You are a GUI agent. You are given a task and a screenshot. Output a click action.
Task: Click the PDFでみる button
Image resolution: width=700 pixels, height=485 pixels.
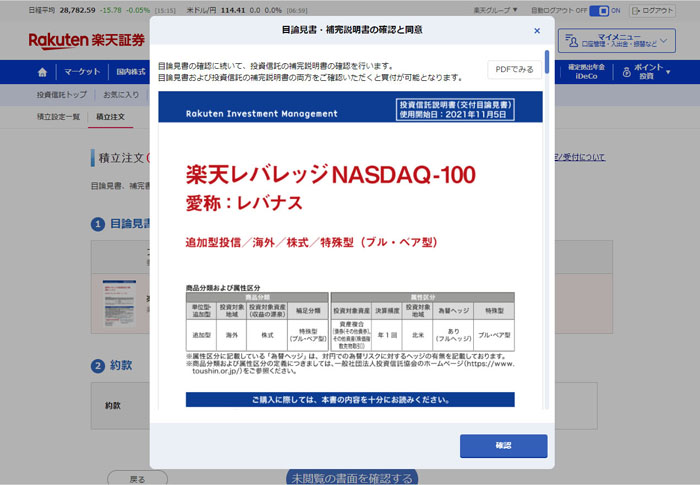(x=515, y=69)
